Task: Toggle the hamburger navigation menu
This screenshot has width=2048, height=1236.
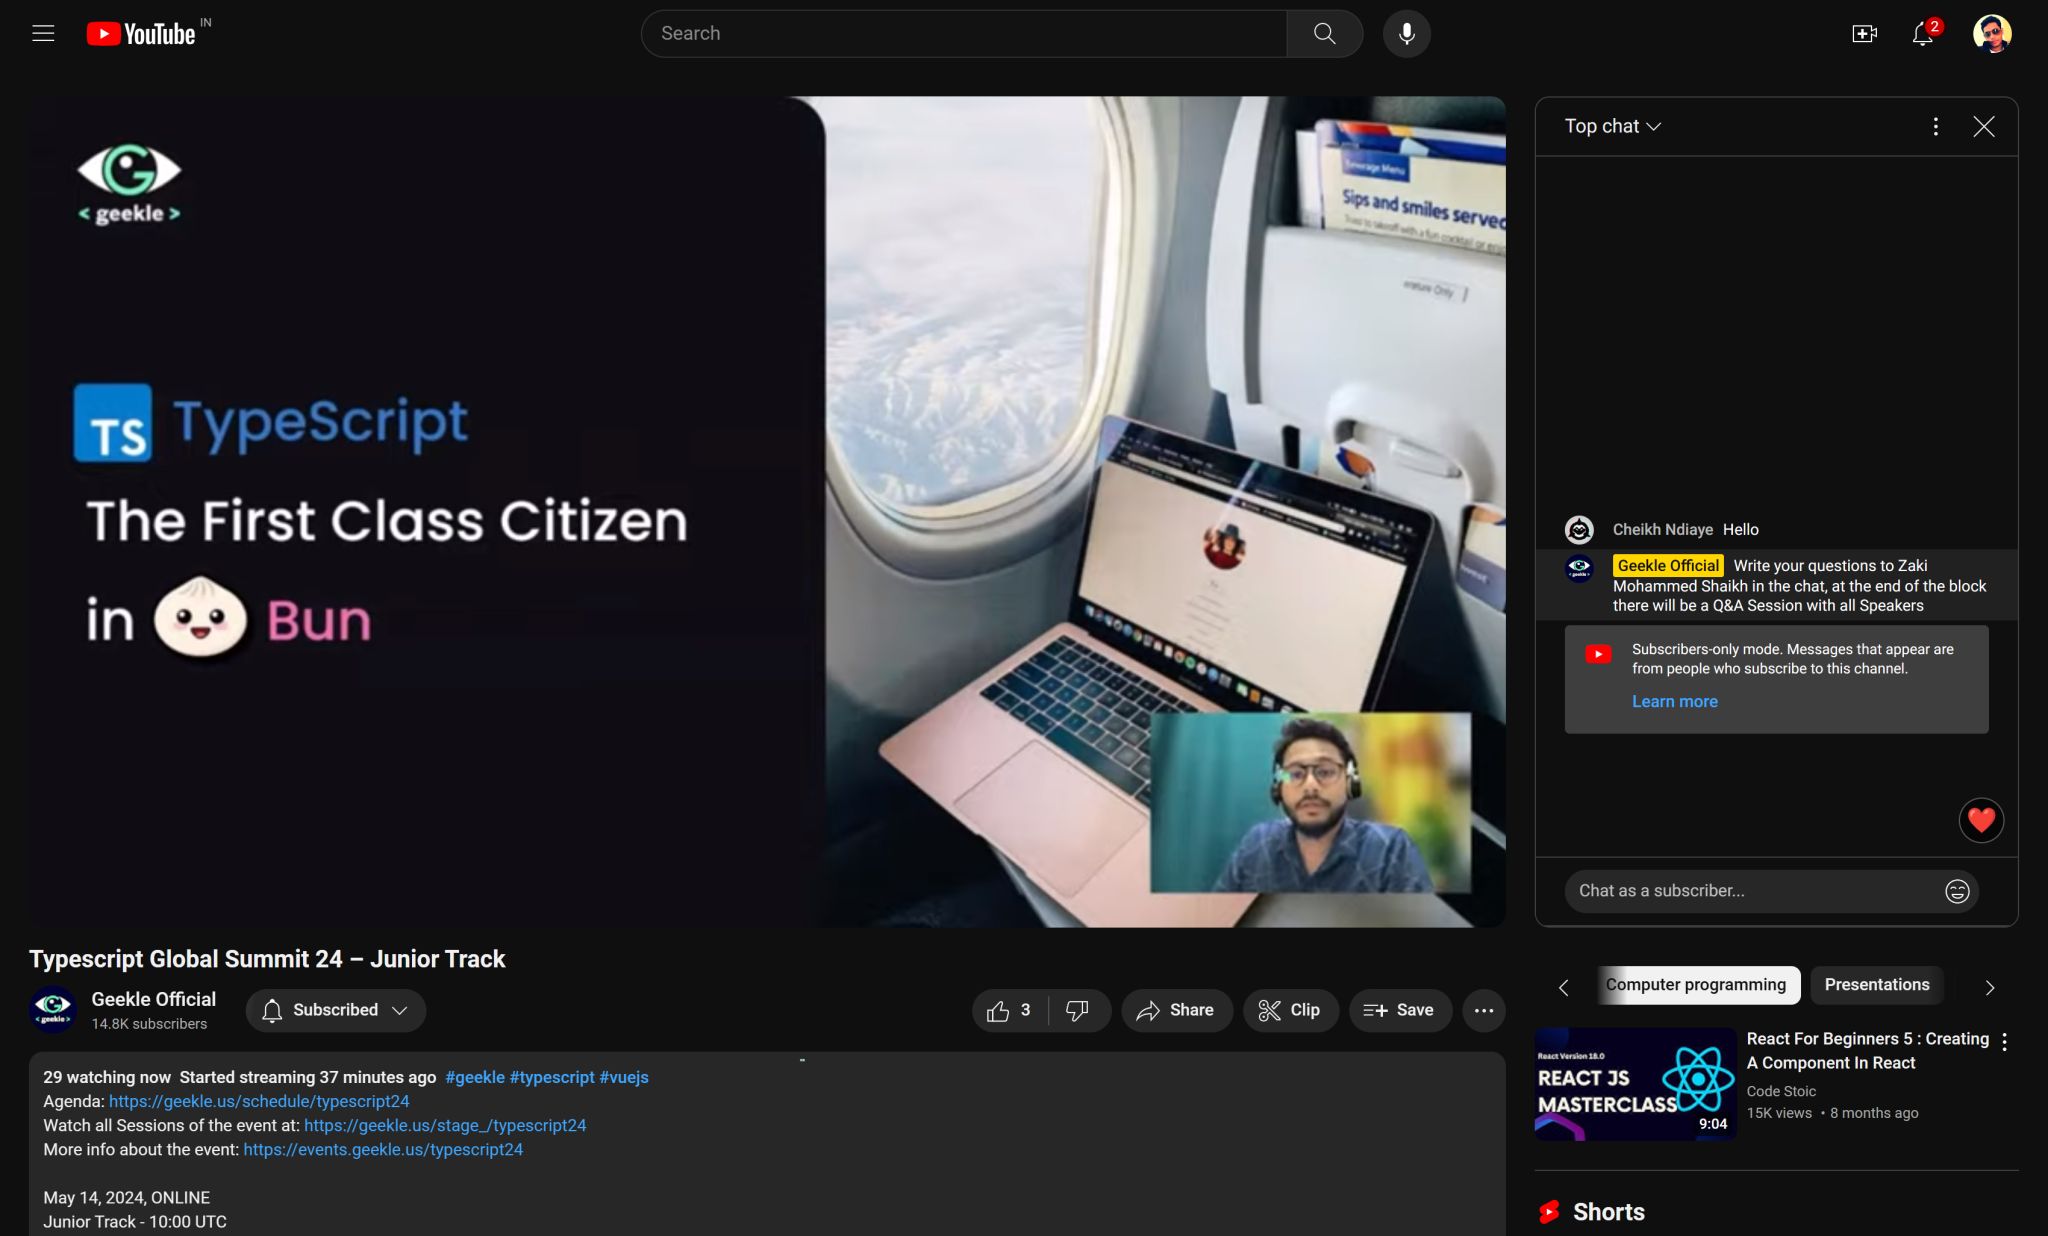Action: coord(43,33)
